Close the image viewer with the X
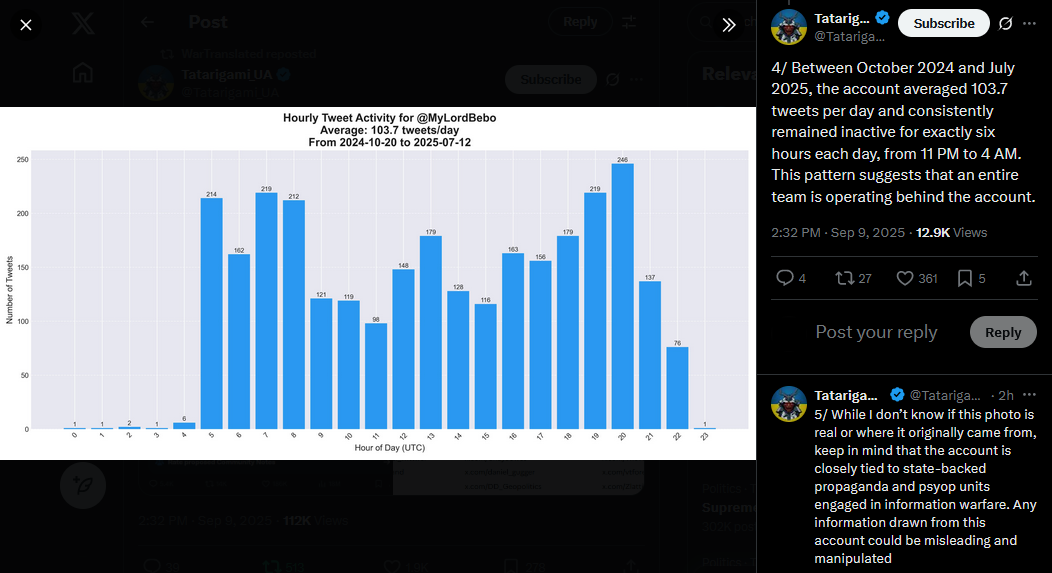The width and height of the screenshot is (1052, 573). (25, 25)
